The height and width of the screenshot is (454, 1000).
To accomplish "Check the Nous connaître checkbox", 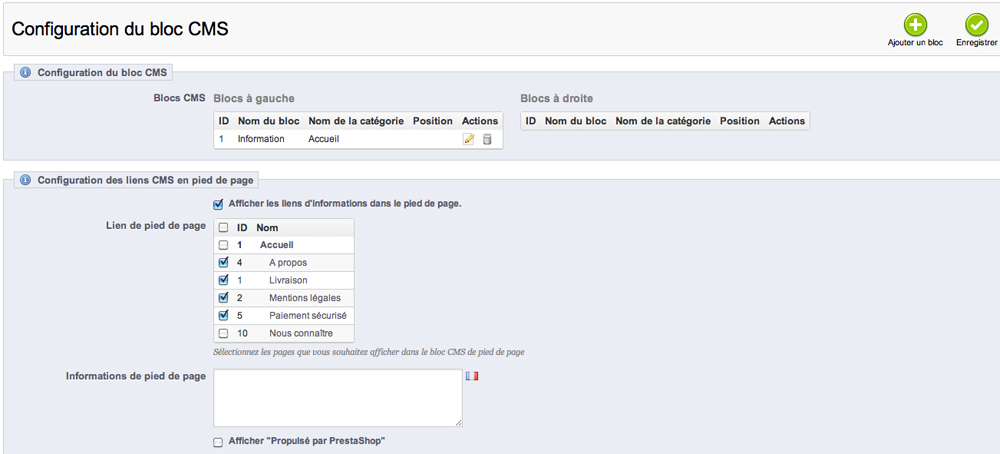I will 223,333.
